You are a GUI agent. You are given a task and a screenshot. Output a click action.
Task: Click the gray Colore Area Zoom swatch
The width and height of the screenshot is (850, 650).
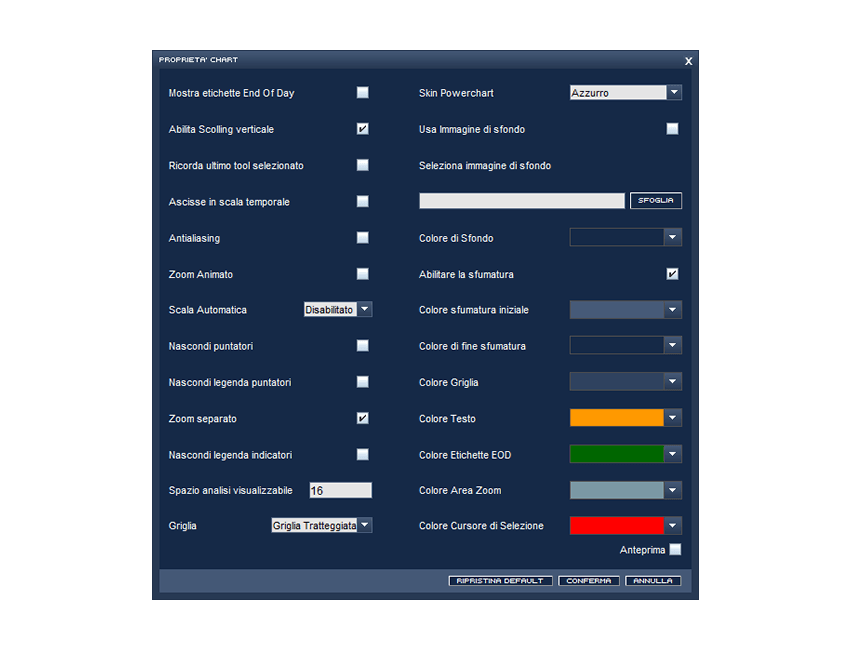point(617,491)
